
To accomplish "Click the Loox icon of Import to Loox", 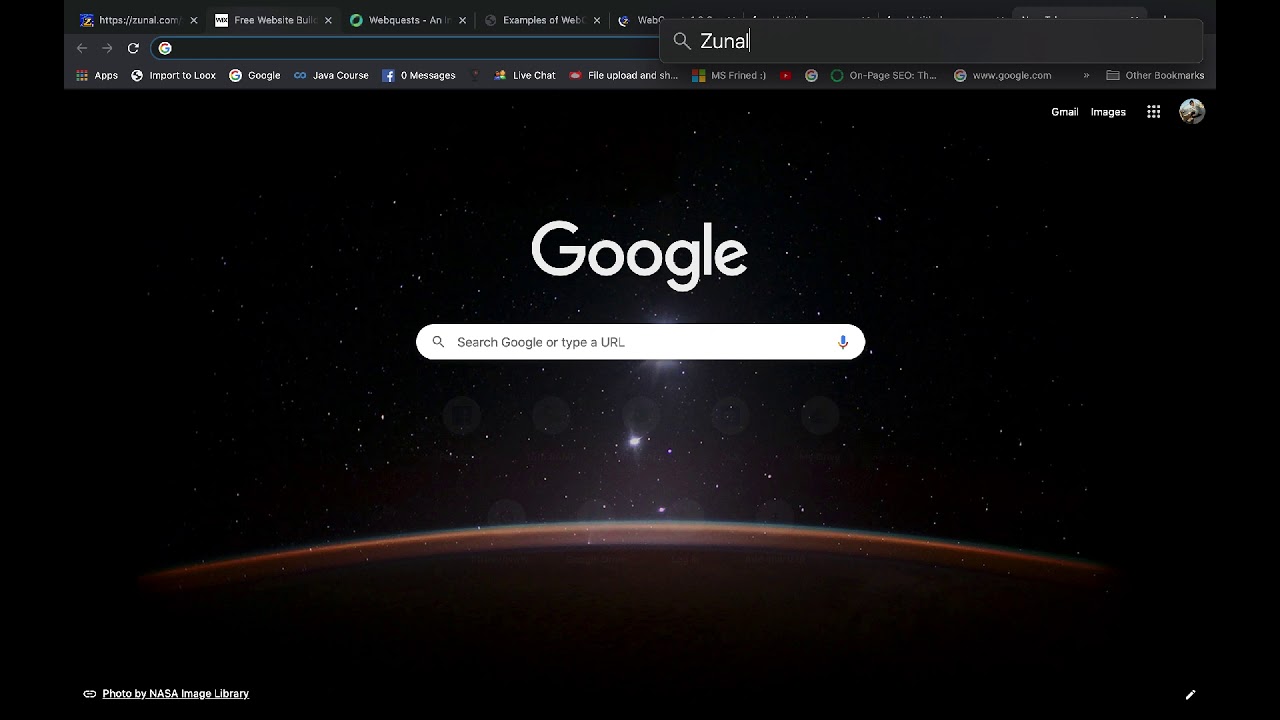I will pos(137,75).
